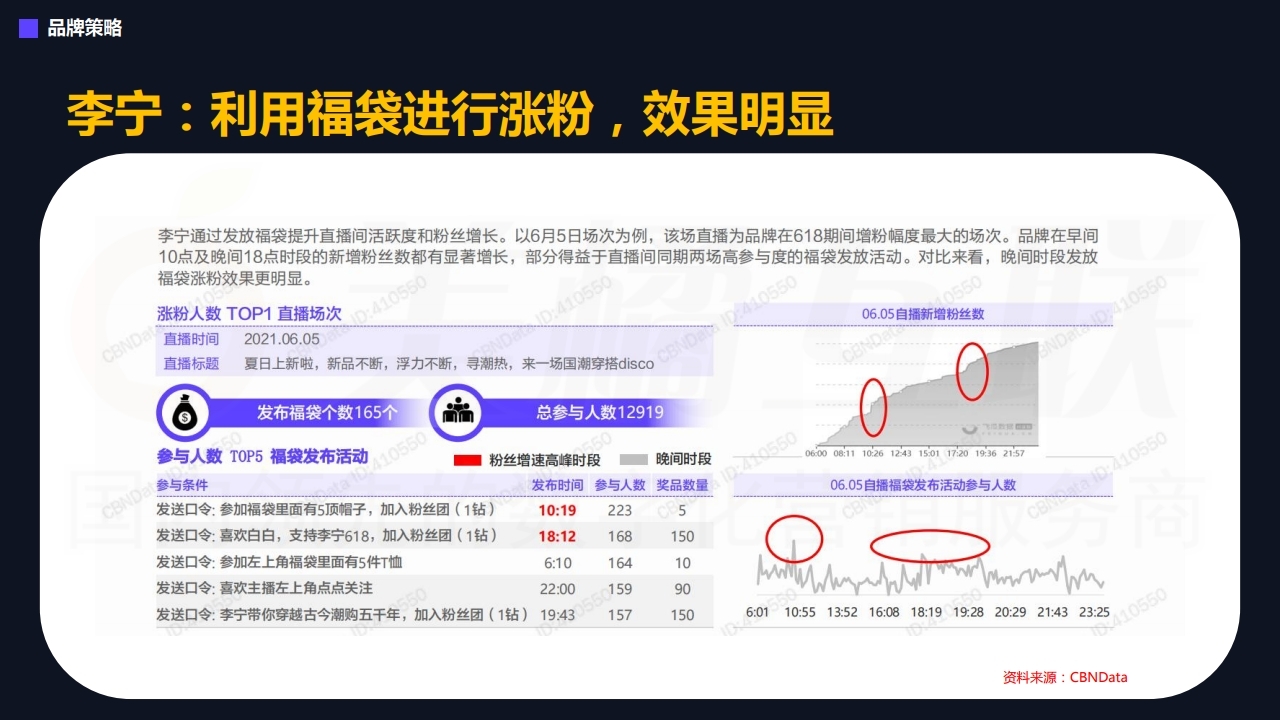Click the 参与人数 column header
1280x720 pixels.
[620, 485]
